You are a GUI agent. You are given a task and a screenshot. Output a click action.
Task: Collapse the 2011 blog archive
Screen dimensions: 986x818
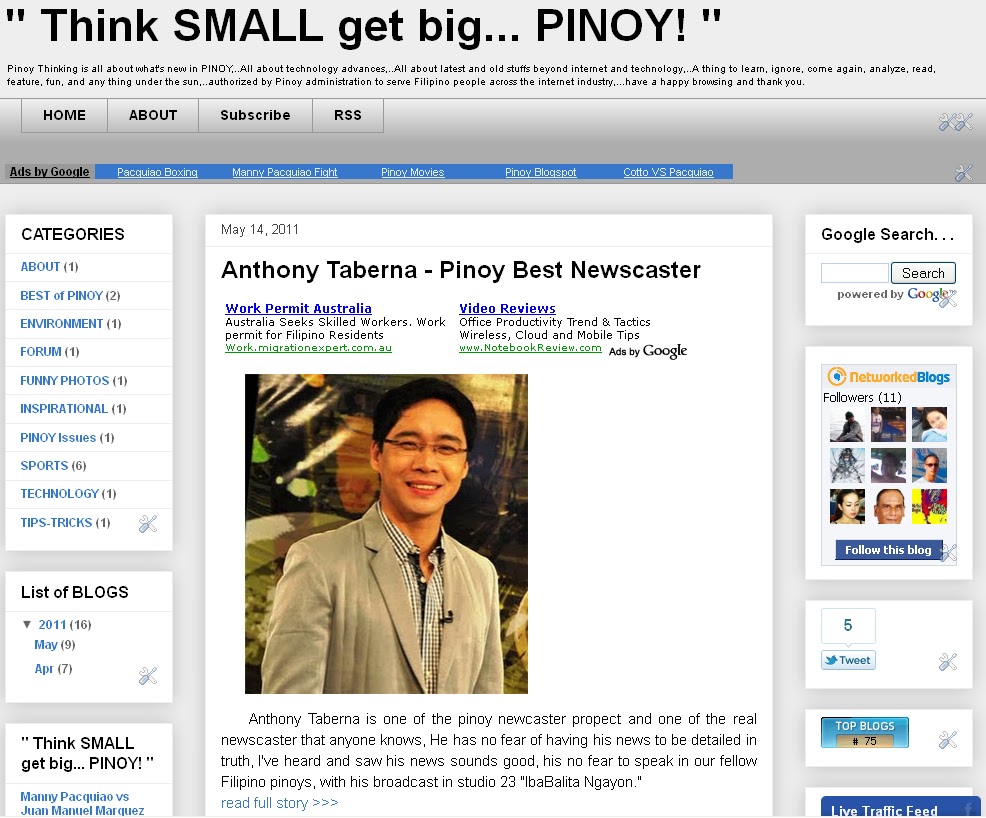(27, 624)
